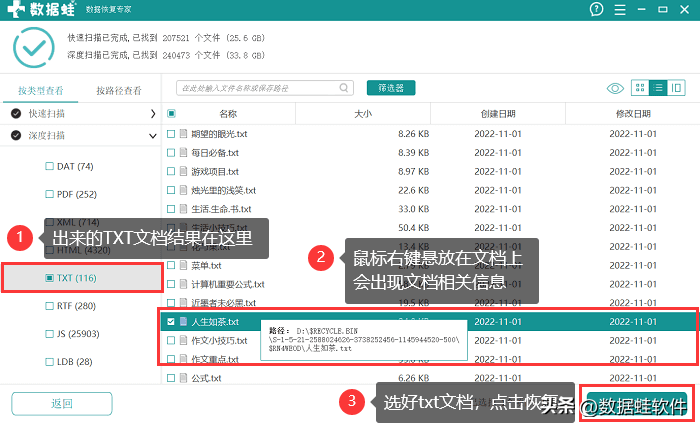Click file icon of 游戏项目.txt
This screenshot has width=700, height=428.
tap(183, 171)
